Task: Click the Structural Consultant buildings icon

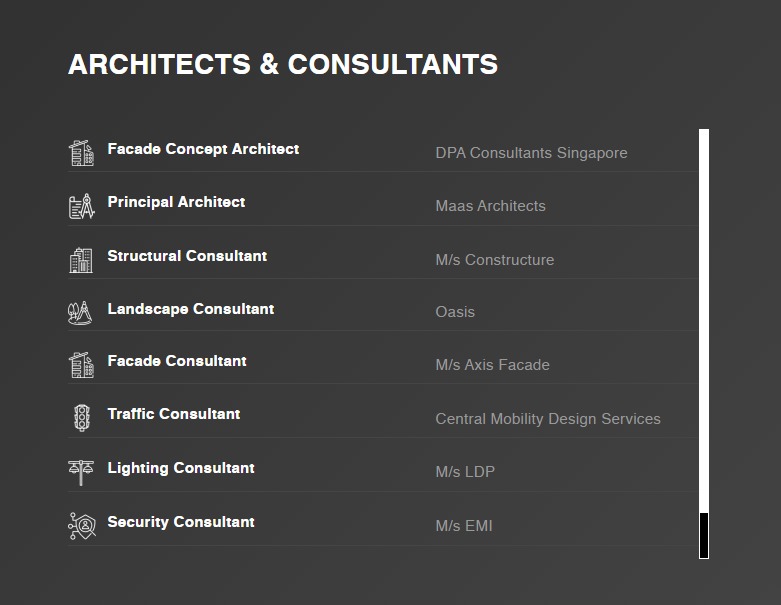Action: coord(81,260)
